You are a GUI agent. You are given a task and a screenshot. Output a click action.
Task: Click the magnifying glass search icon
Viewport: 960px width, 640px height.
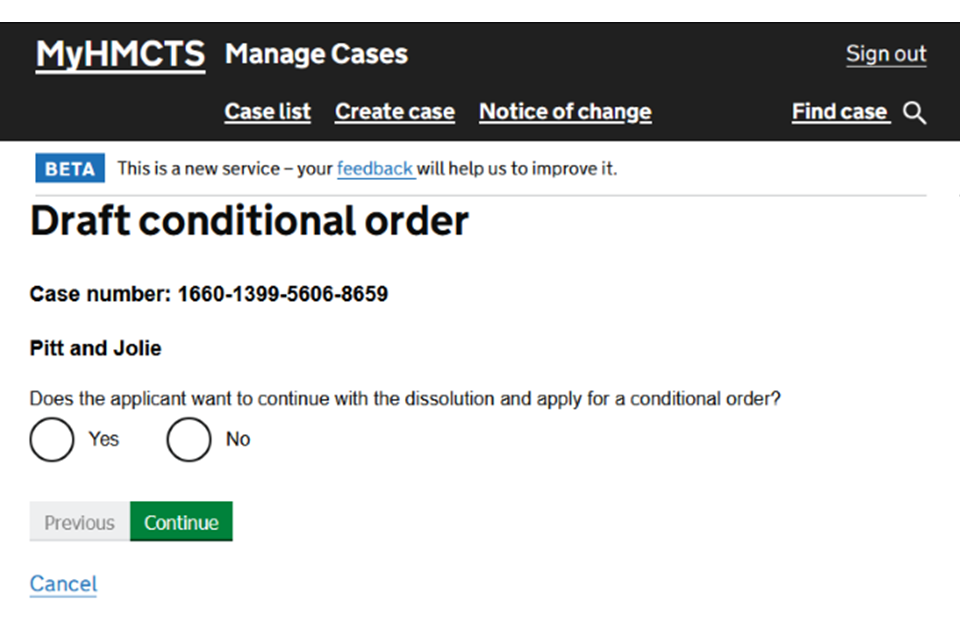pos(915,113)
